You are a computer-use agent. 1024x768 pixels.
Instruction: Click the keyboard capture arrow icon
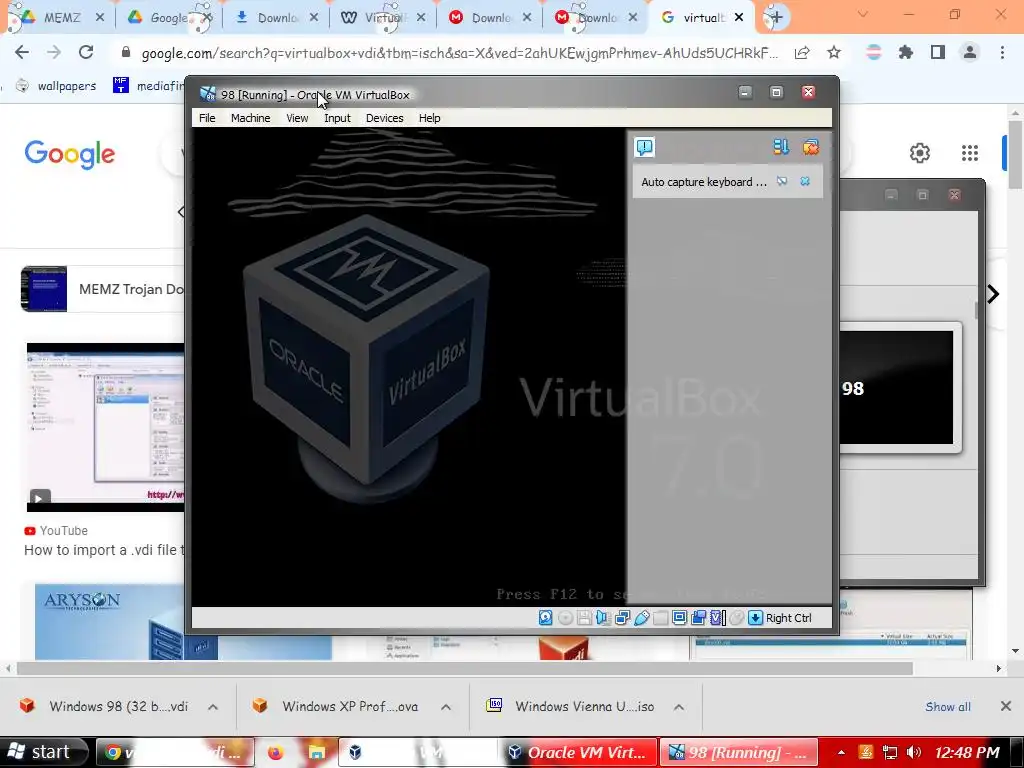755,618
